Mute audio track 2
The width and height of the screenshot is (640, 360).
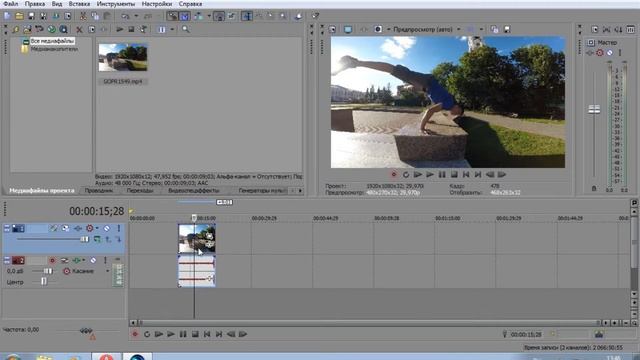coord(93,260)
